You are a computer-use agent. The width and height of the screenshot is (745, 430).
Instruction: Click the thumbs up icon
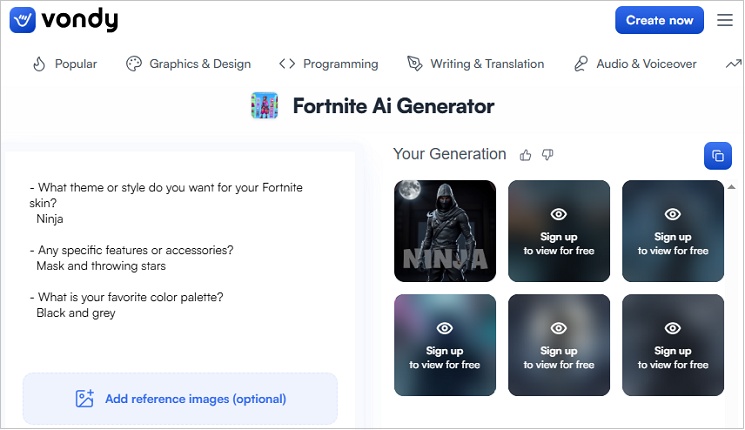pyautogui.click(x=526, y=155)
